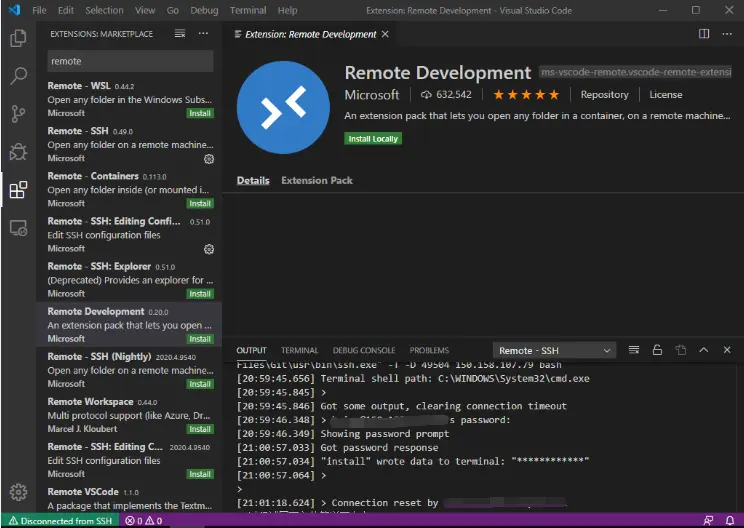Viewport: 744px width, 528px height.
Task: Open the Remote - SSH output channel dropdown
Action: point(555,350)
